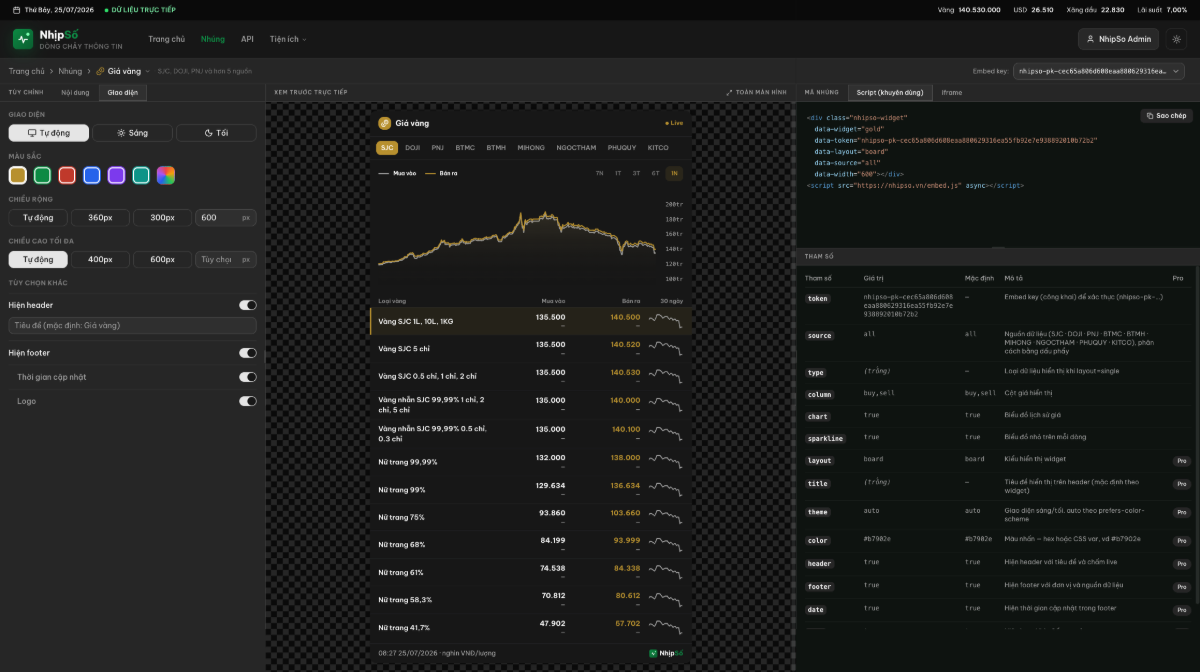
Task: Switch to the Nội dung tab
Action: pyautogui.click(x=75, y=92)
